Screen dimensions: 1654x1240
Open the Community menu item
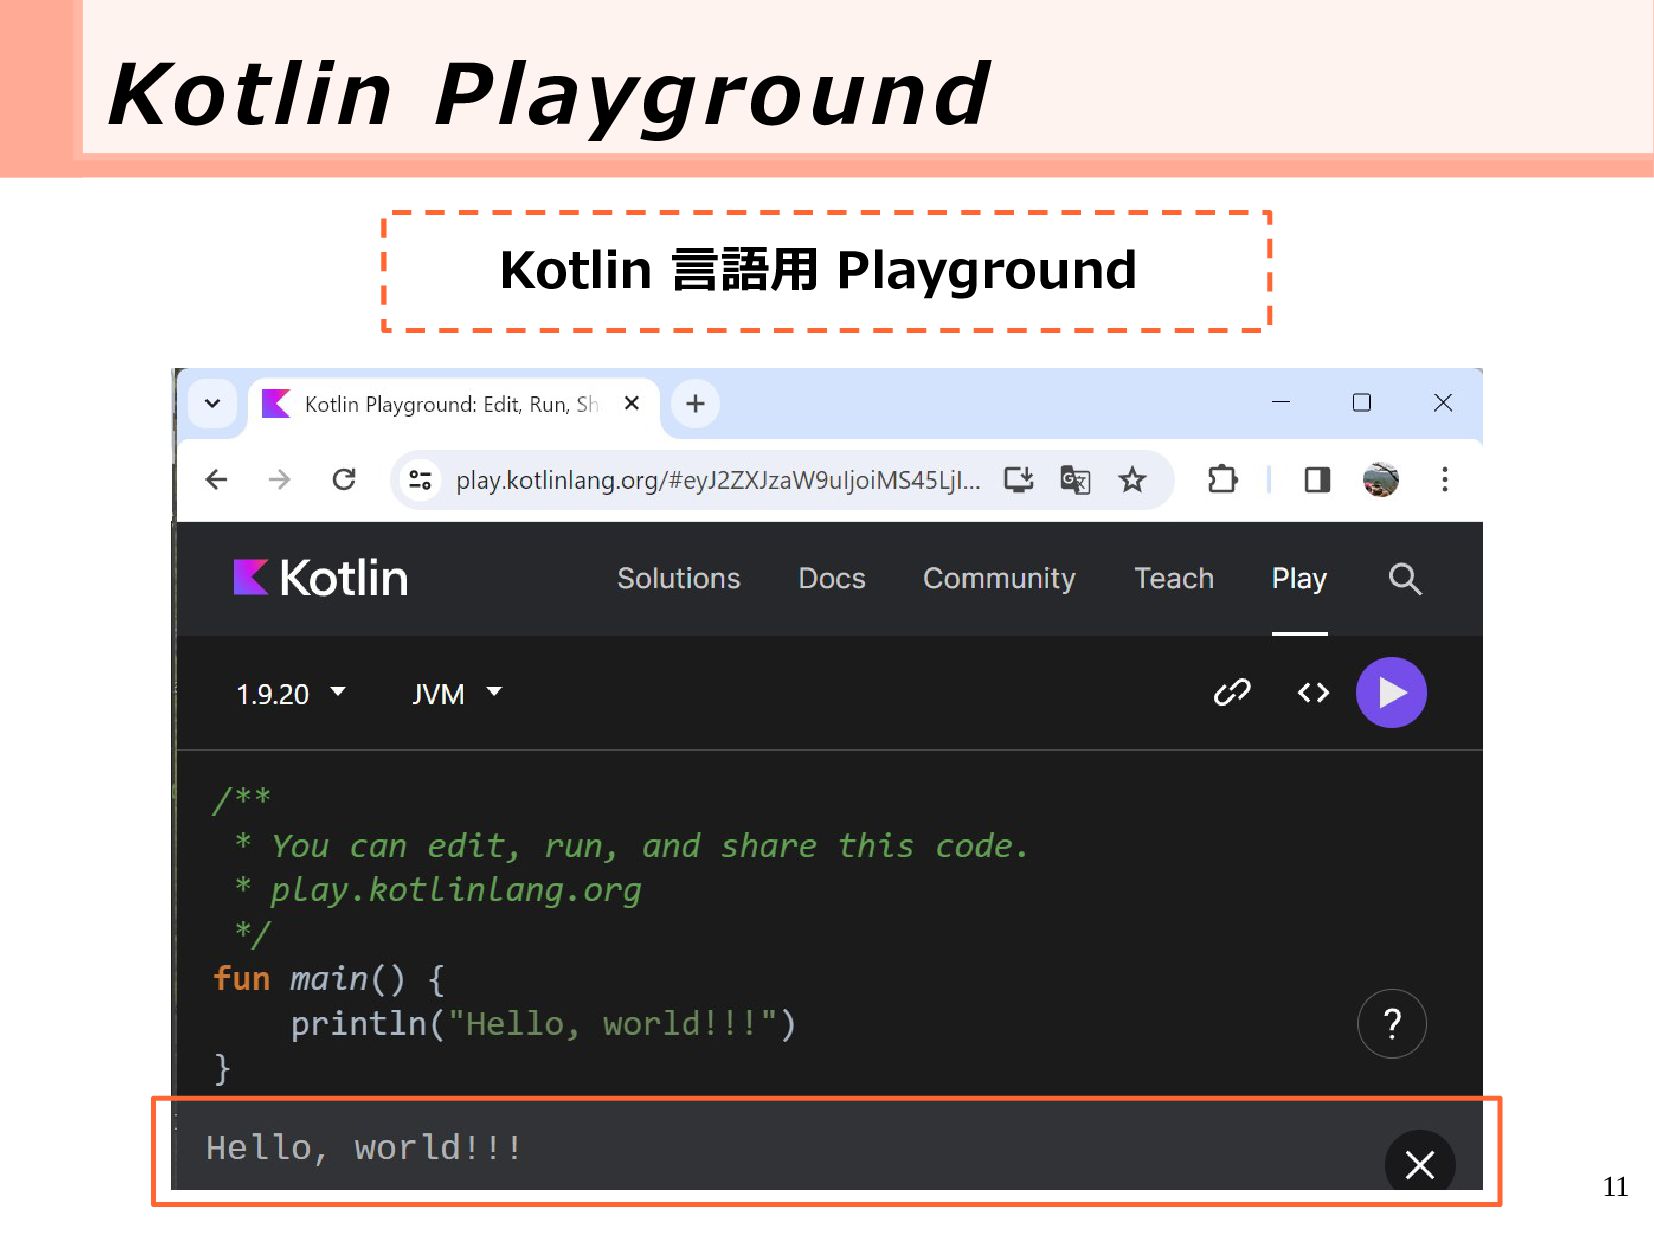pos(998,578)
